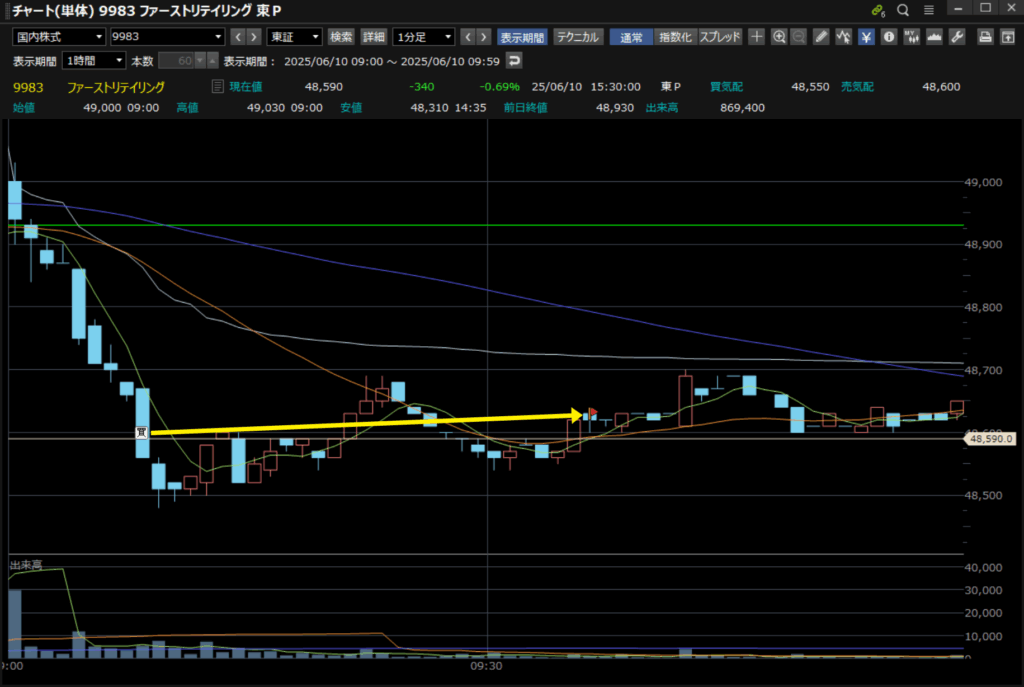Viewport: 1024px width, 687px height.
Task: Click the 本数 bar count field
Action: (176, 61)
